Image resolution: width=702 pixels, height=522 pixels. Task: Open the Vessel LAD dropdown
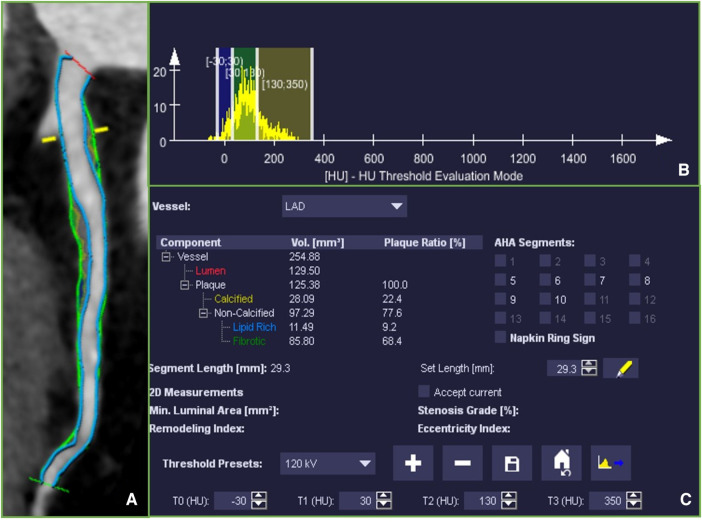tap(344, 206)
